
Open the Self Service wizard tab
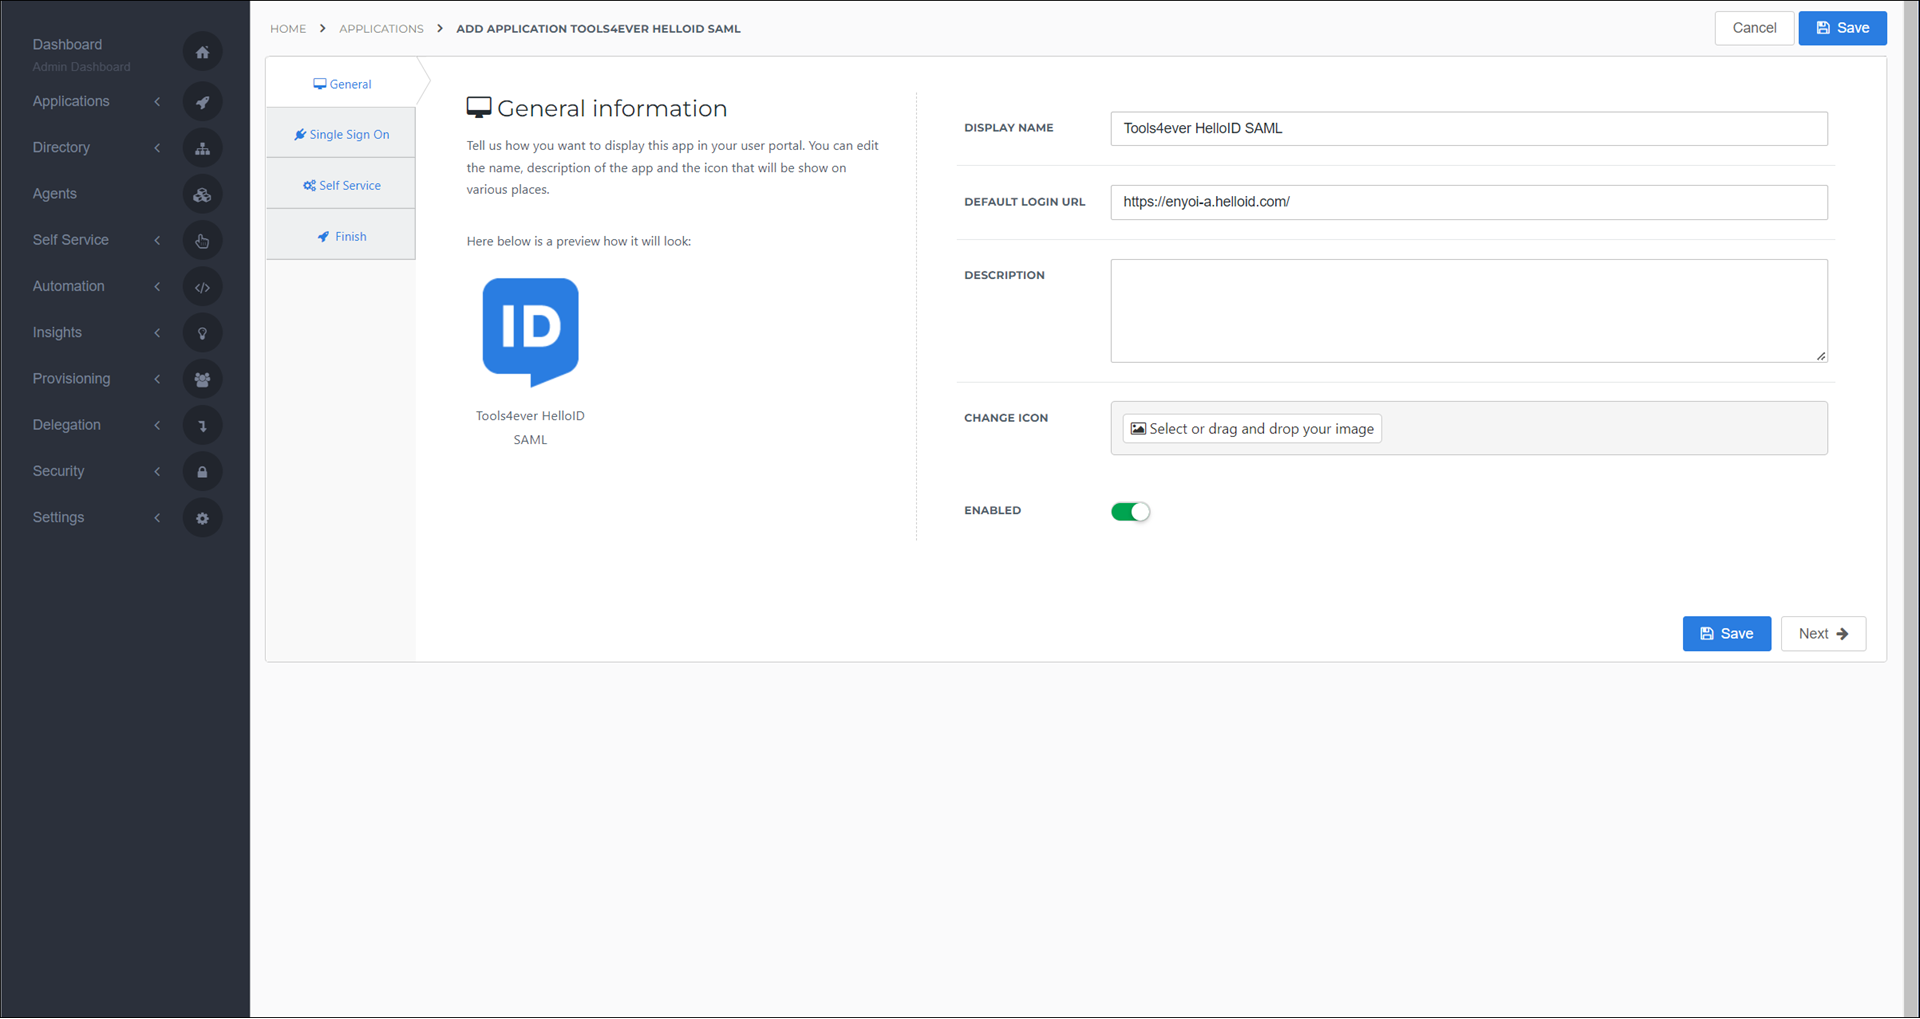(341, 185)
